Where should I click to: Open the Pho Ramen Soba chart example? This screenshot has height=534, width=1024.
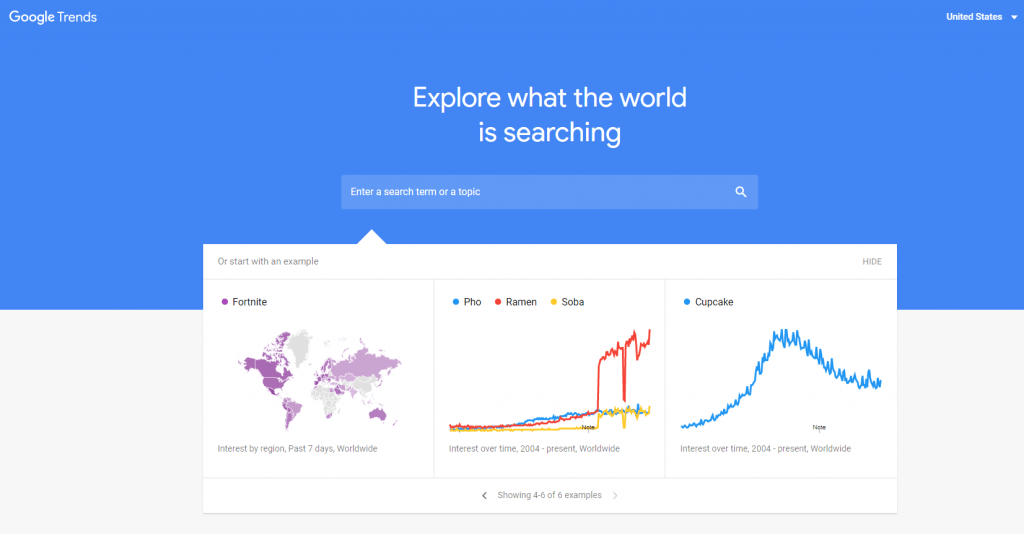coord(549,379)
